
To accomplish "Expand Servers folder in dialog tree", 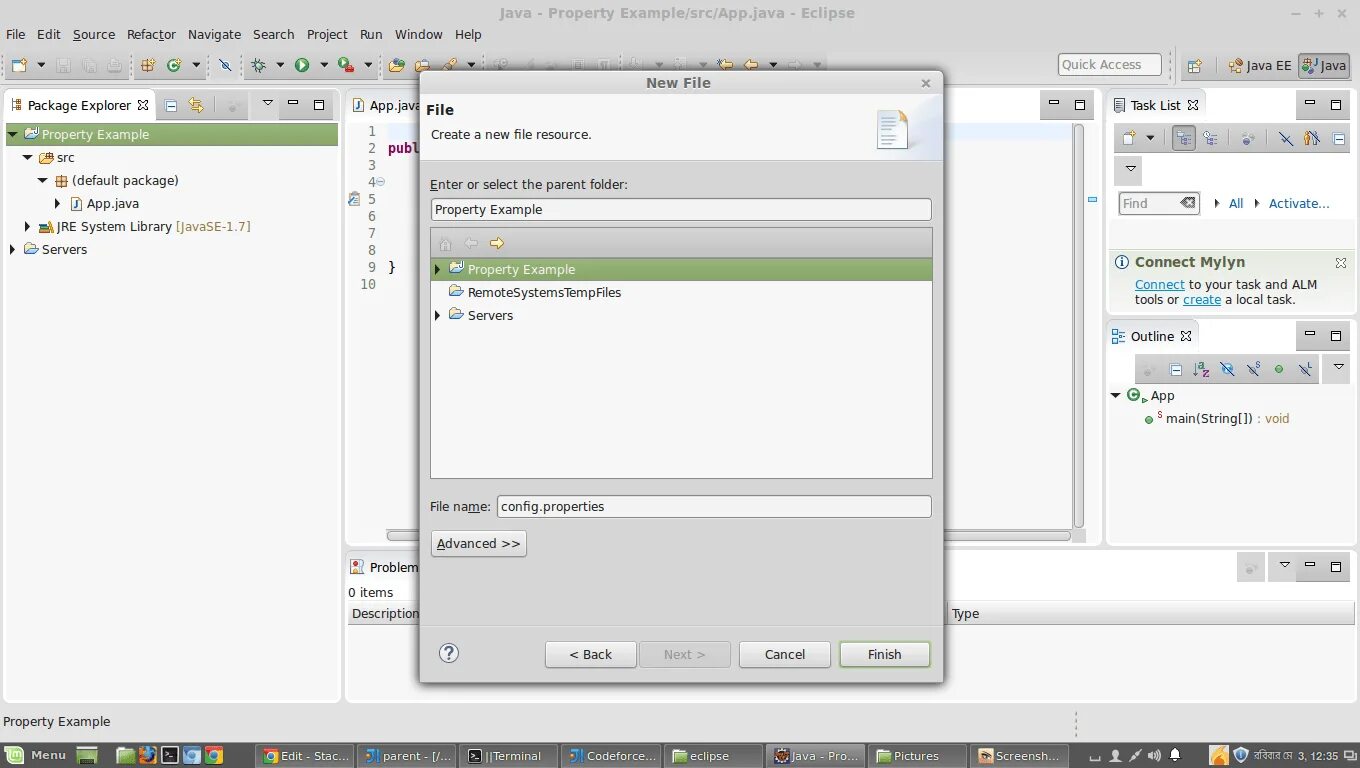I will pyautogui.click(x=438, y=315).
